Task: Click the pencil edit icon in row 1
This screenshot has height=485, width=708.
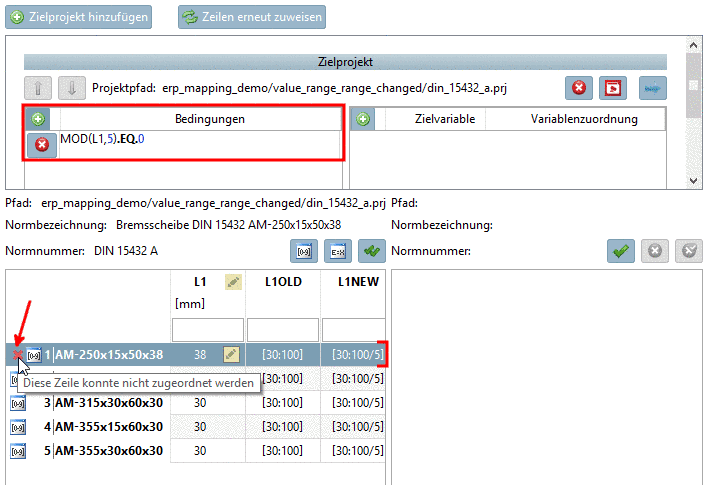Action: [x=231, y=354]
